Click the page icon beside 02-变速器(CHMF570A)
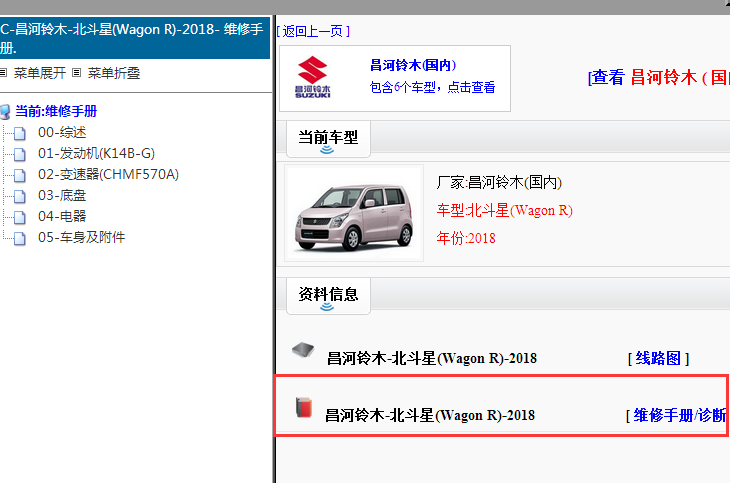The width and height of the screenshot is (730, 483). click(x=20, y=175)
